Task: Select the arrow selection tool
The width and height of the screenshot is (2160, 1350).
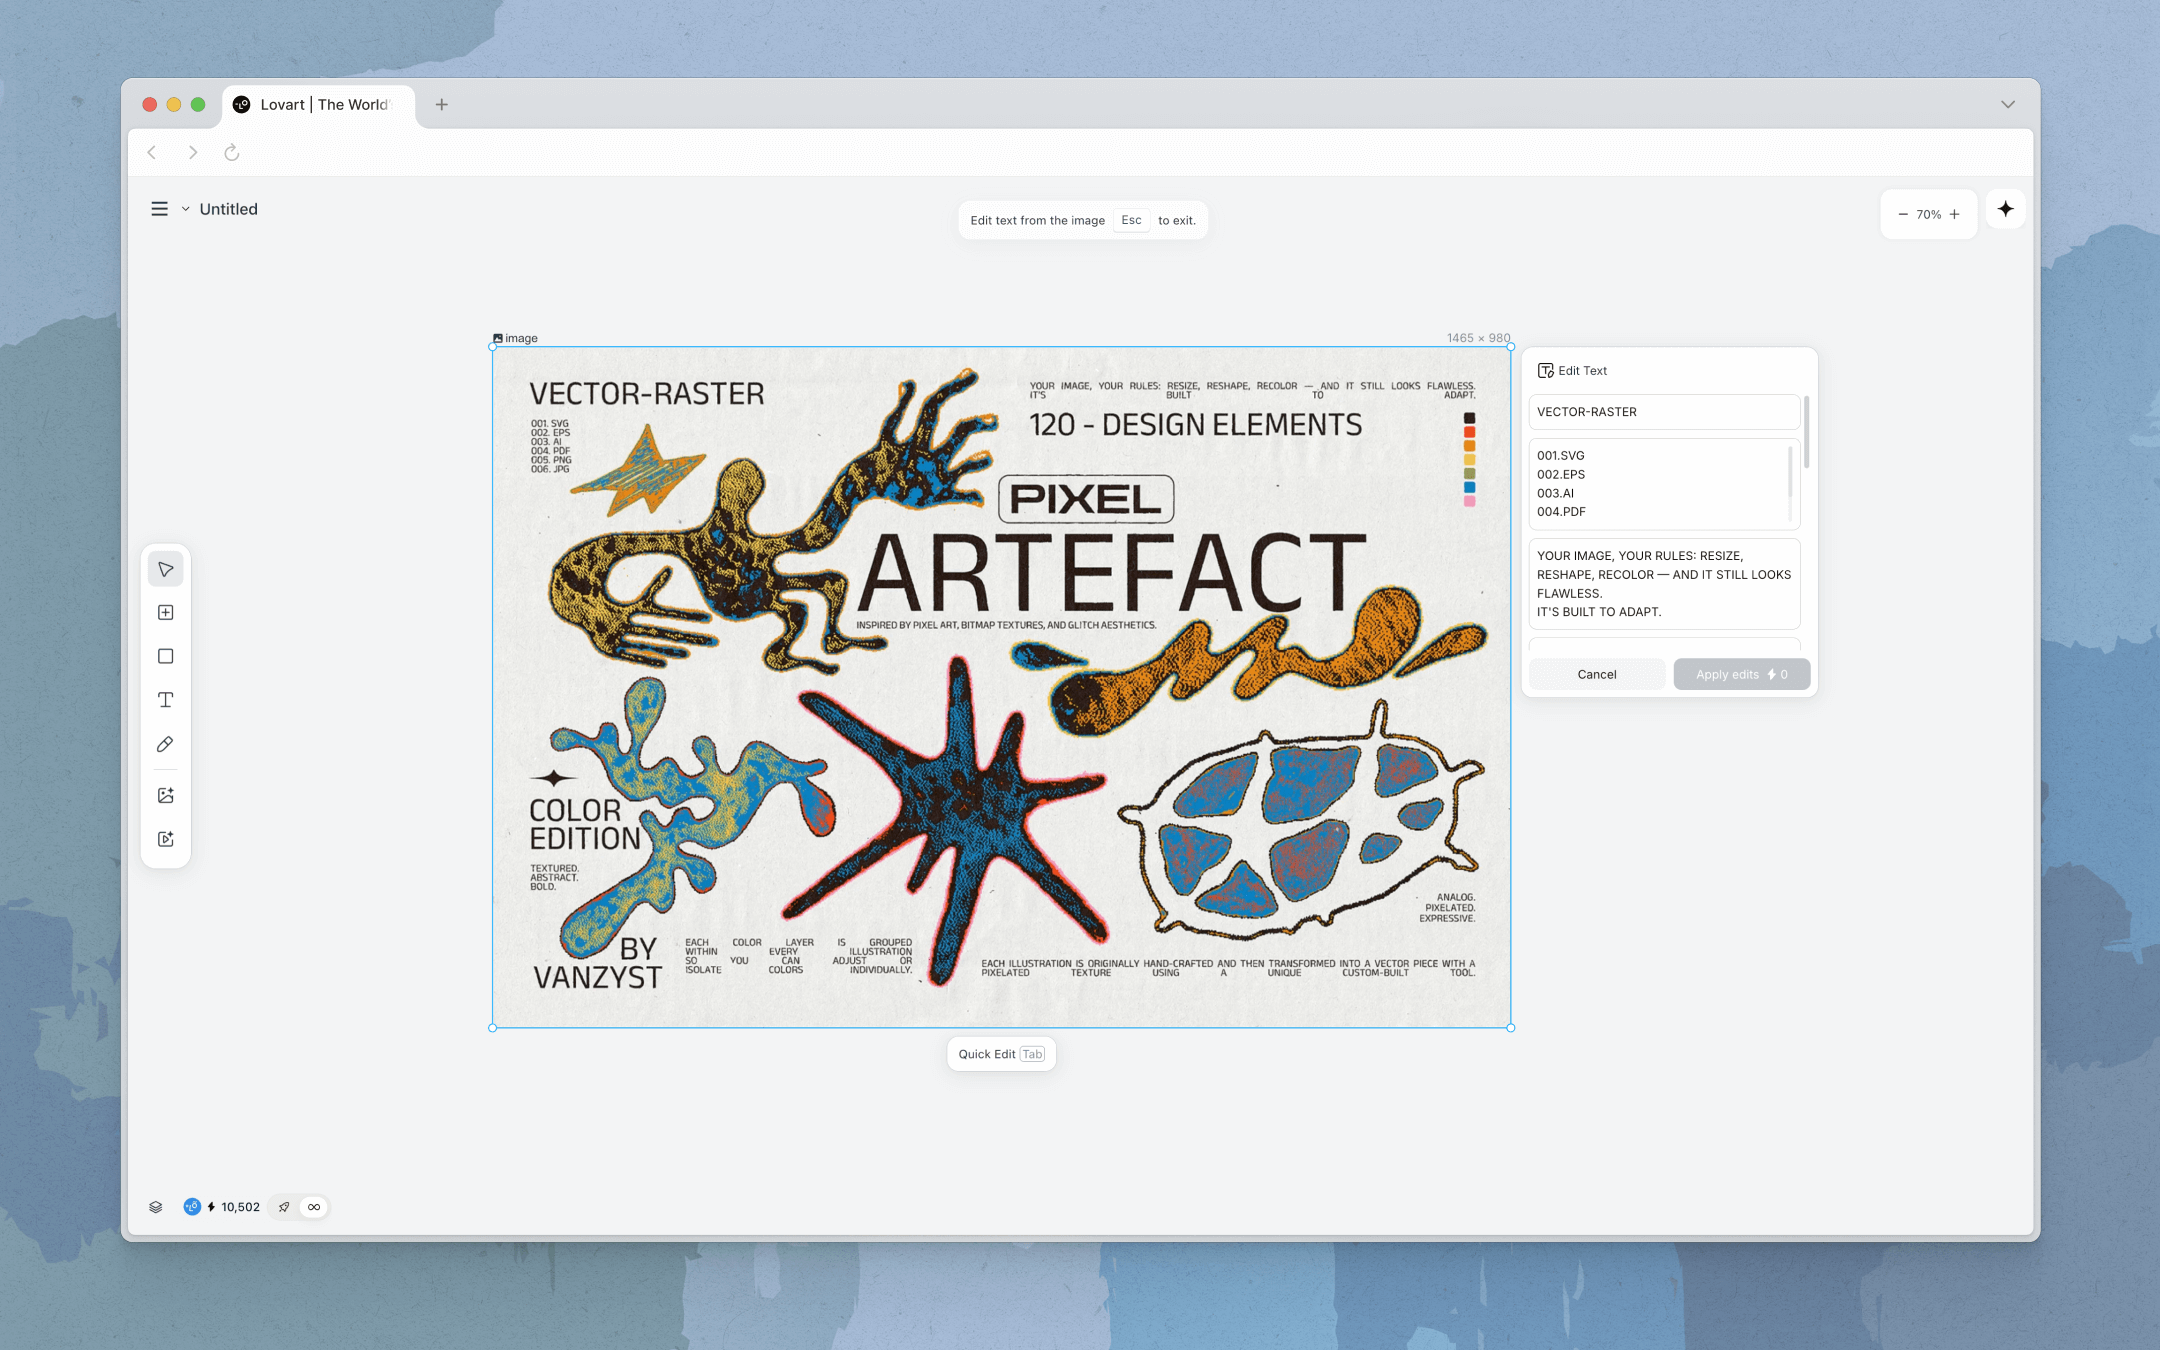Action: click(166, 569)
